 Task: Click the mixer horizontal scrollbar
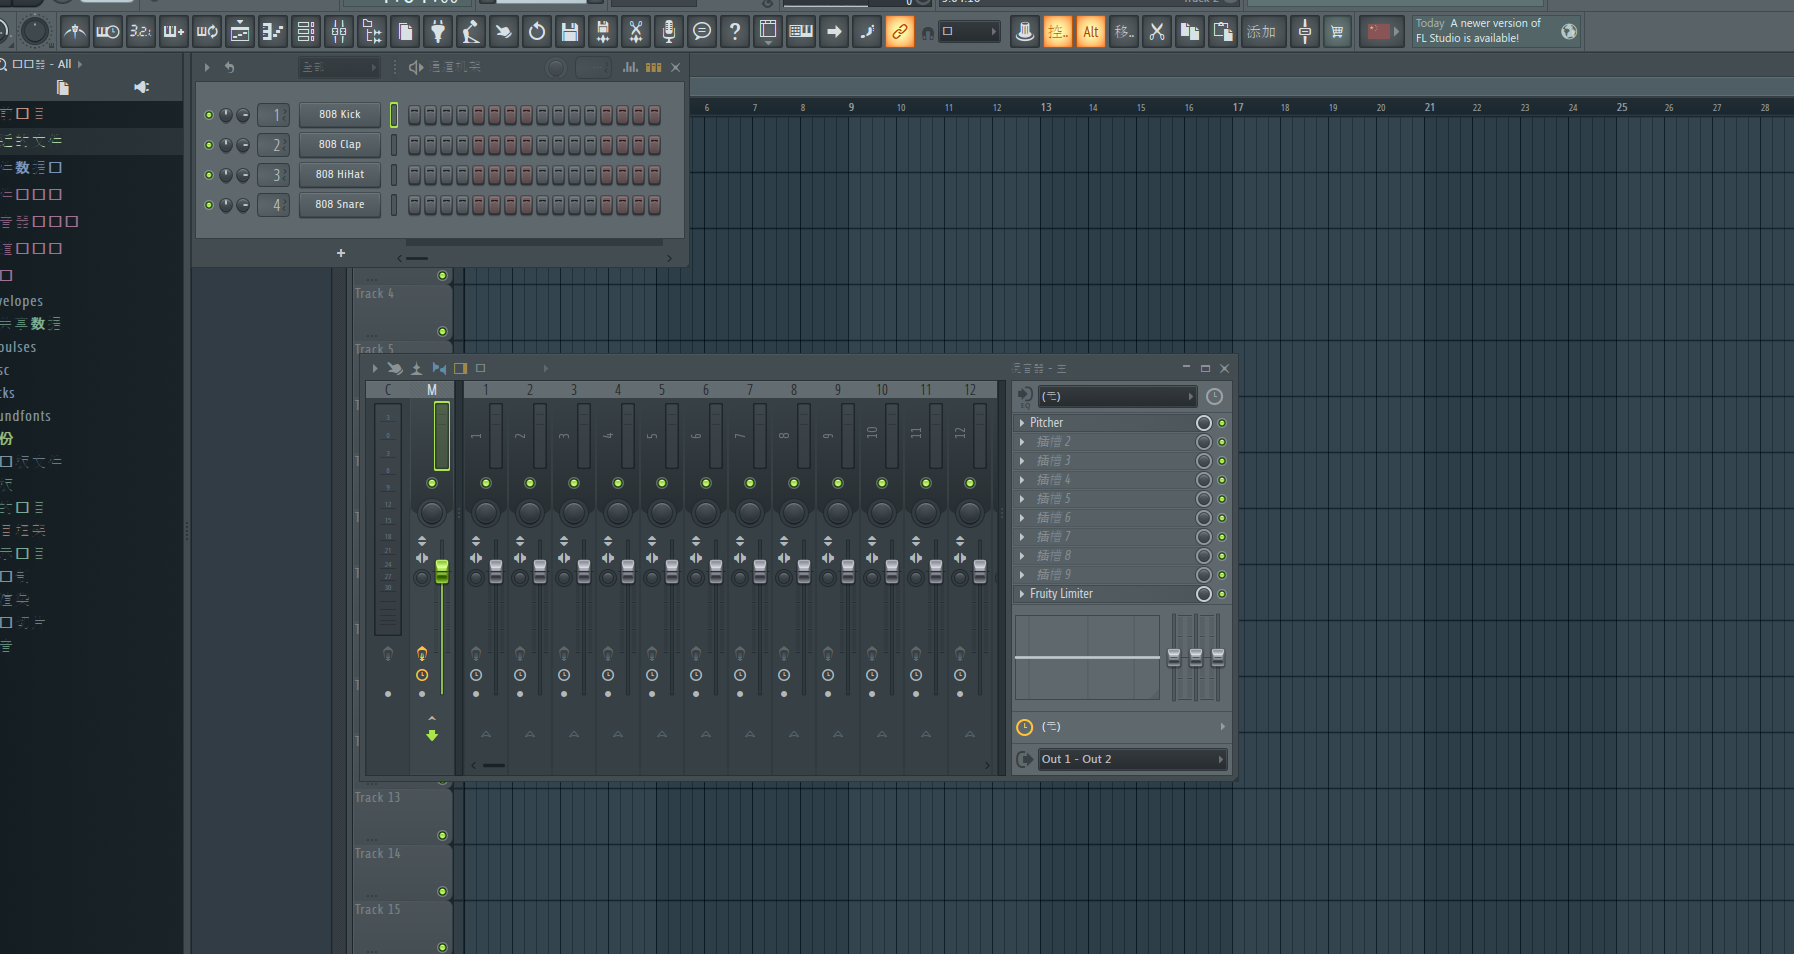pos(494,765)
